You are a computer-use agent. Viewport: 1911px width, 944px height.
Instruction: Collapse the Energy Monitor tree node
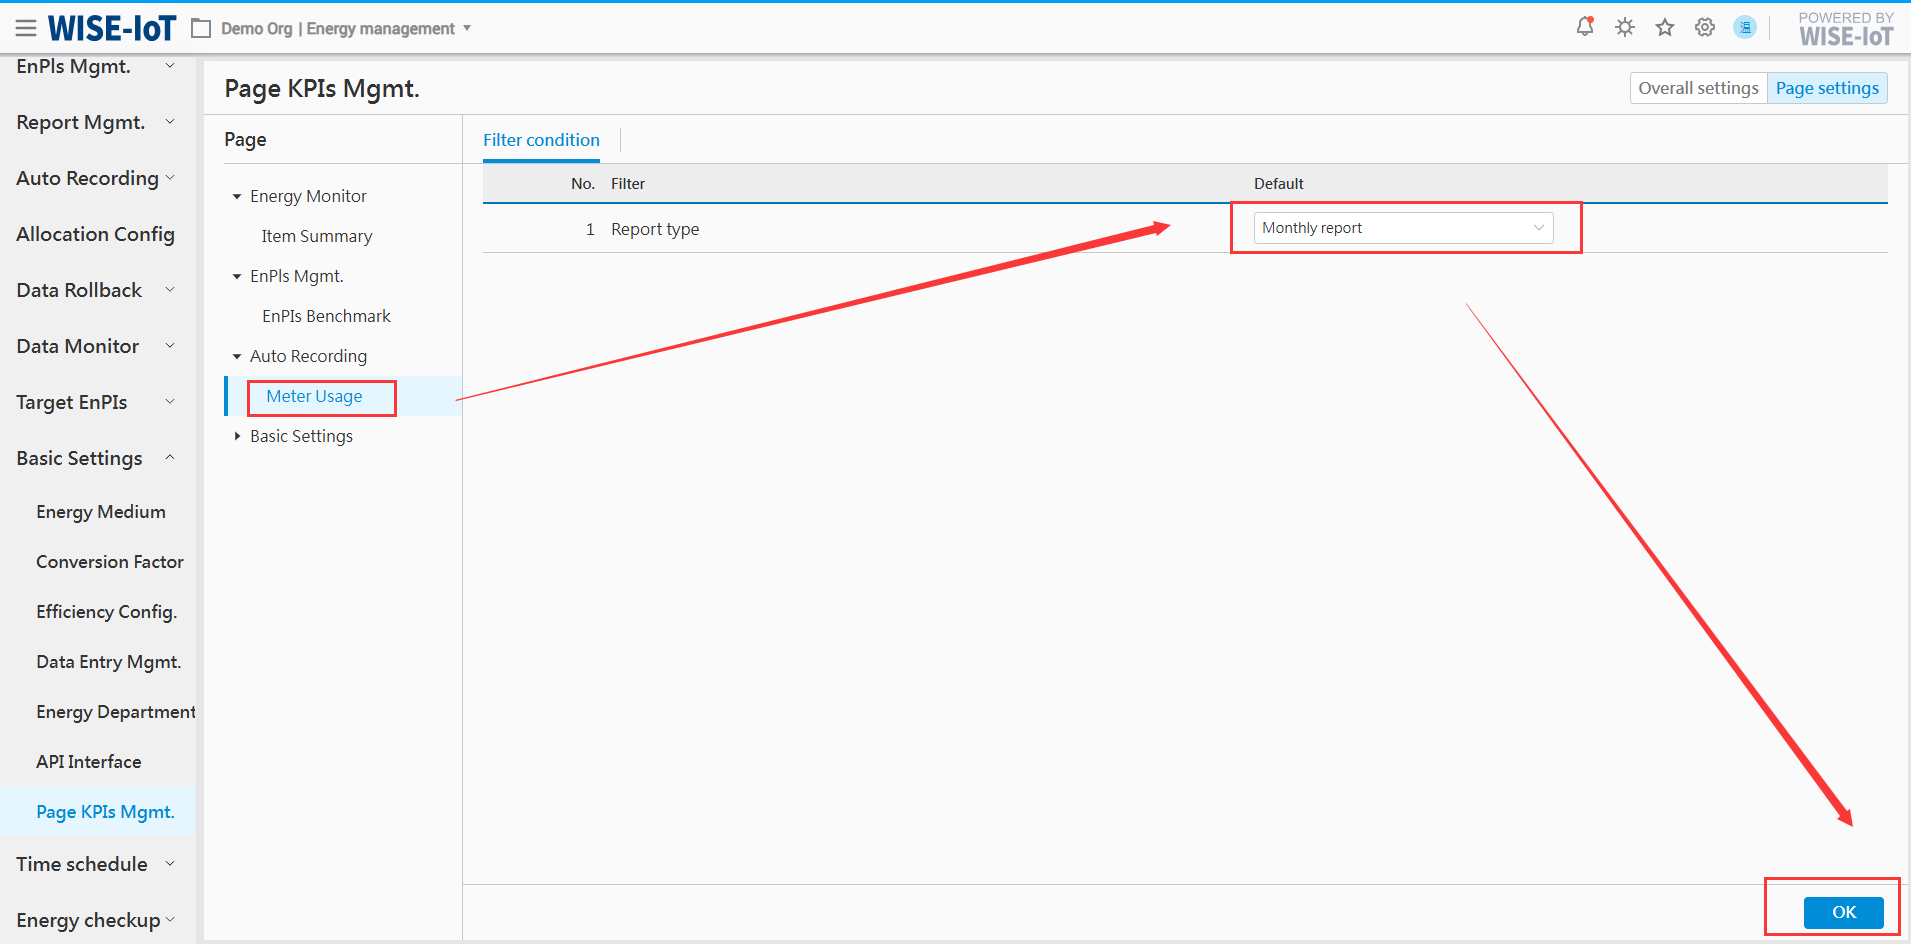(x=237, y=197)
